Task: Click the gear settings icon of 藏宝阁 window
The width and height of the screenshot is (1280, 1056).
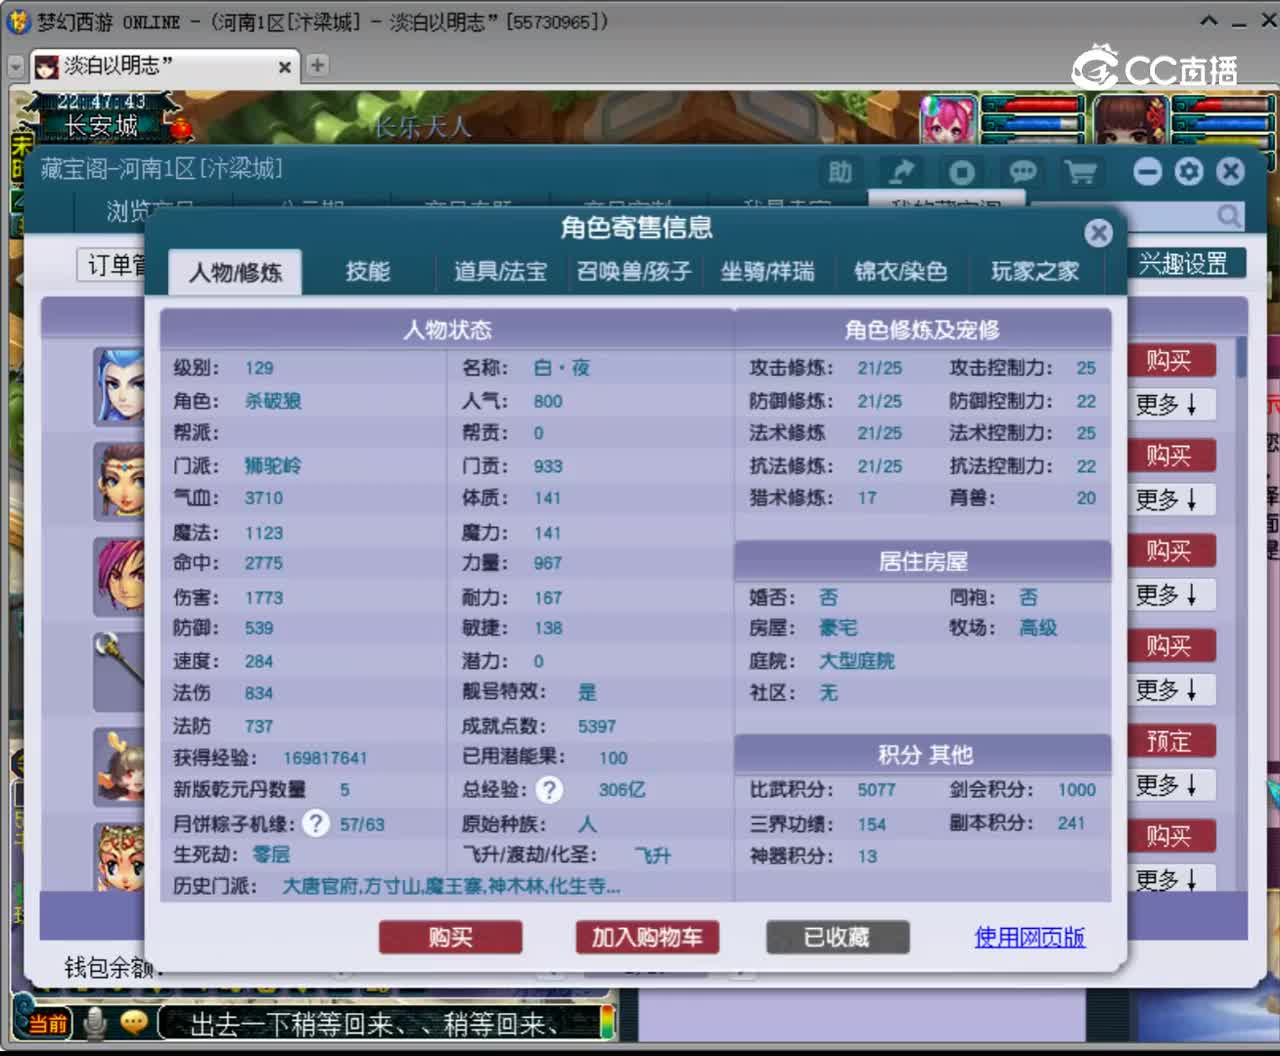Action: [1189, 172]
